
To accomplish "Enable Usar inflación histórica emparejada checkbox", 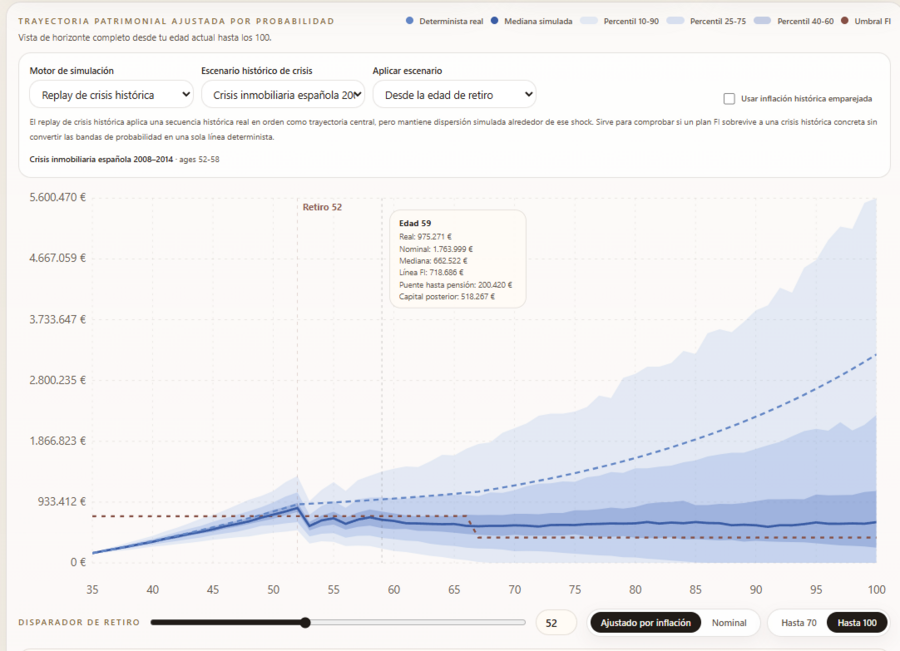I will coord(729,99).
